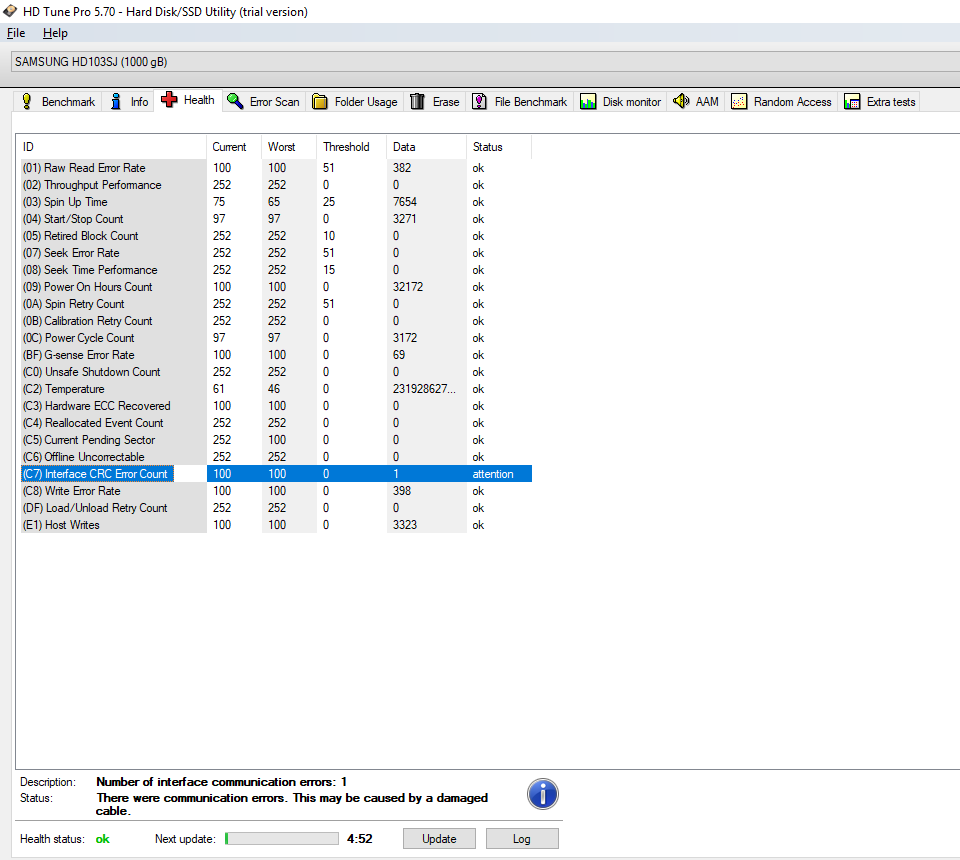This screenshot has width=960, height=860.
Task: Open the SAMSUNG HD103SJ drive selector
Action: [x=480, y=62]
